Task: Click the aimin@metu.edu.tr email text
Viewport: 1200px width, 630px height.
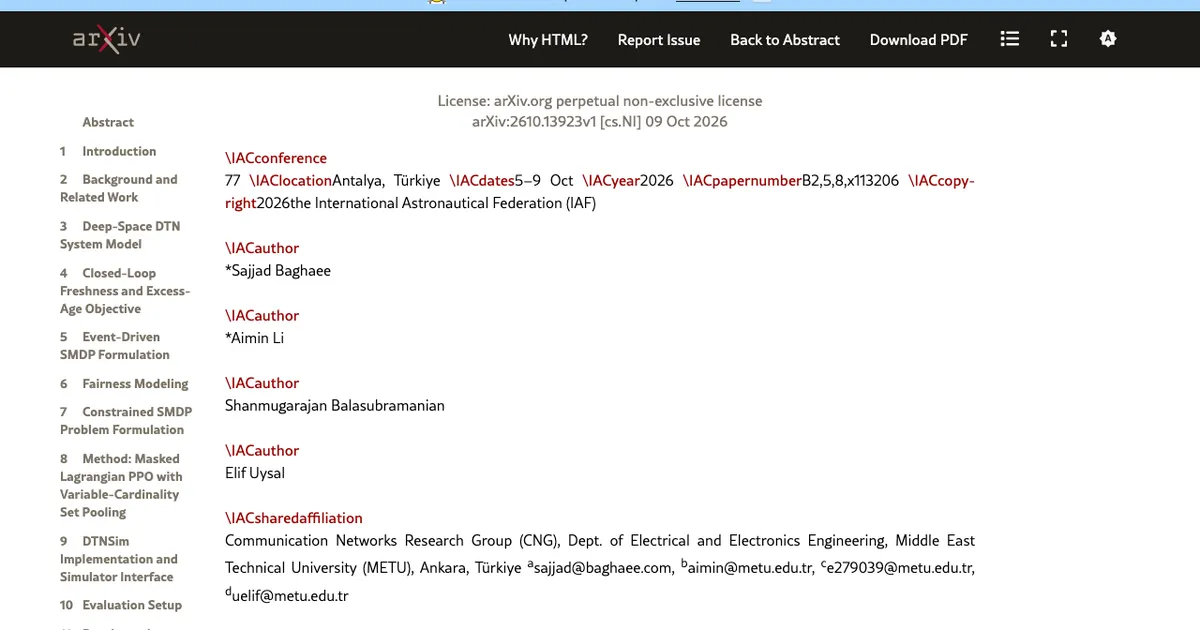Action: pos(751,568)
